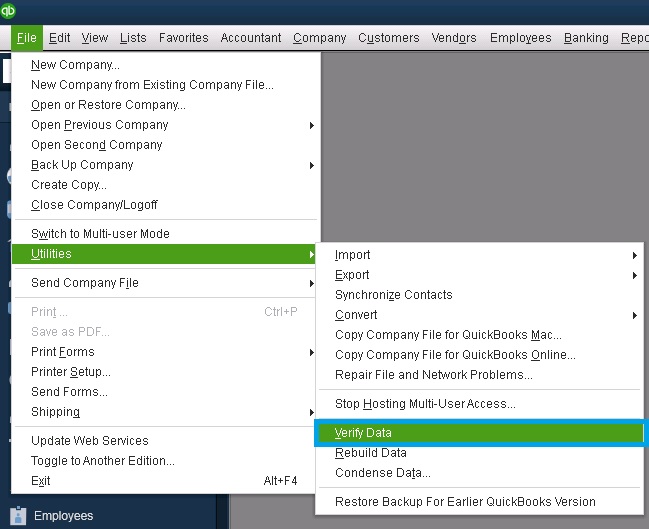Select Close Company/Logoff
The image size is (649, 529).
pos(166,205)
